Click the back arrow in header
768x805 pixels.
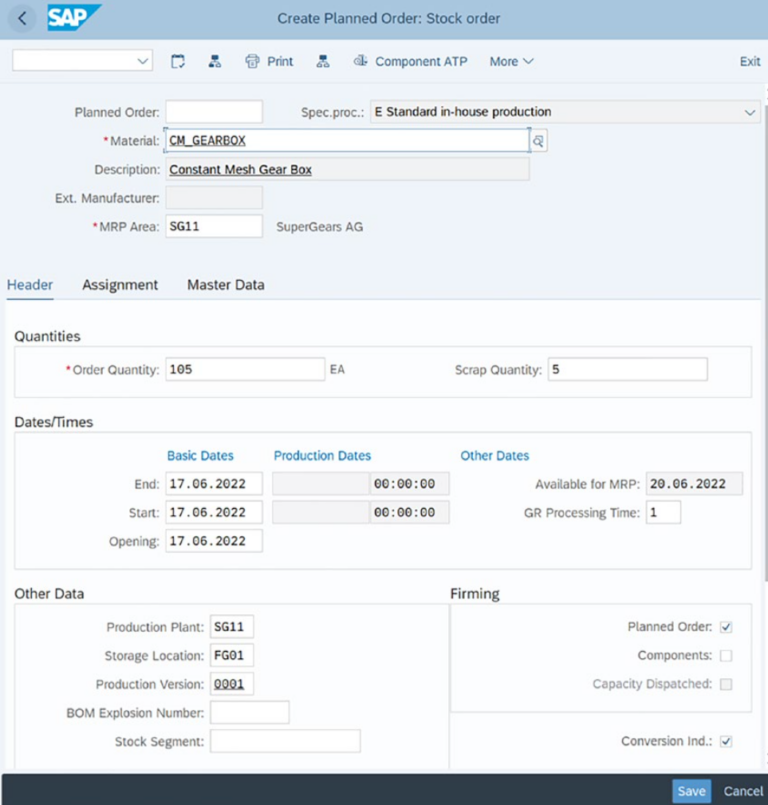tap(22, 18)
